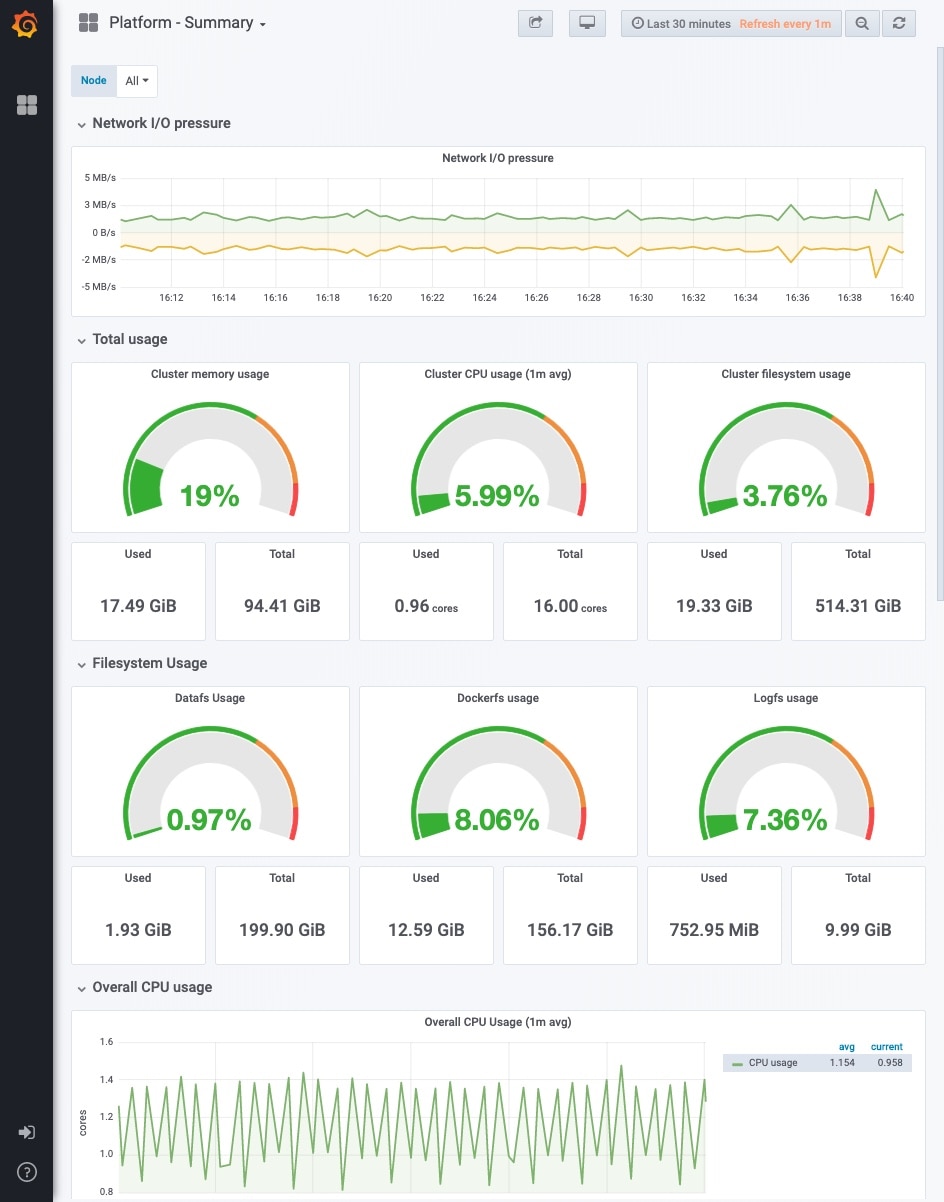
Task: Click the Cluster memory usage panel title
Action: tap(210, 374)
